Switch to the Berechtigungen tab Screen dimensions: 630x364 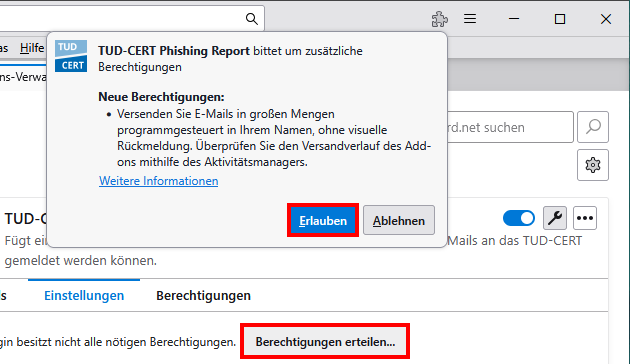coord(203,295)
